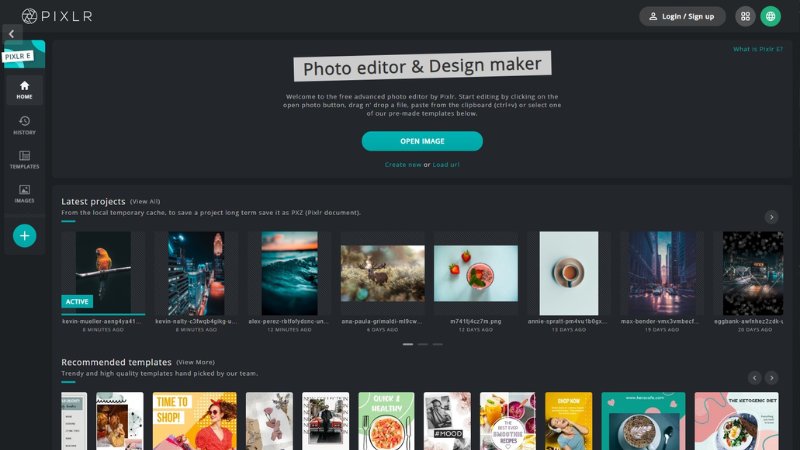This screenshot has width=800, height=450.
Task: Open the History section in the sidebar
Action: coord(24,125)
